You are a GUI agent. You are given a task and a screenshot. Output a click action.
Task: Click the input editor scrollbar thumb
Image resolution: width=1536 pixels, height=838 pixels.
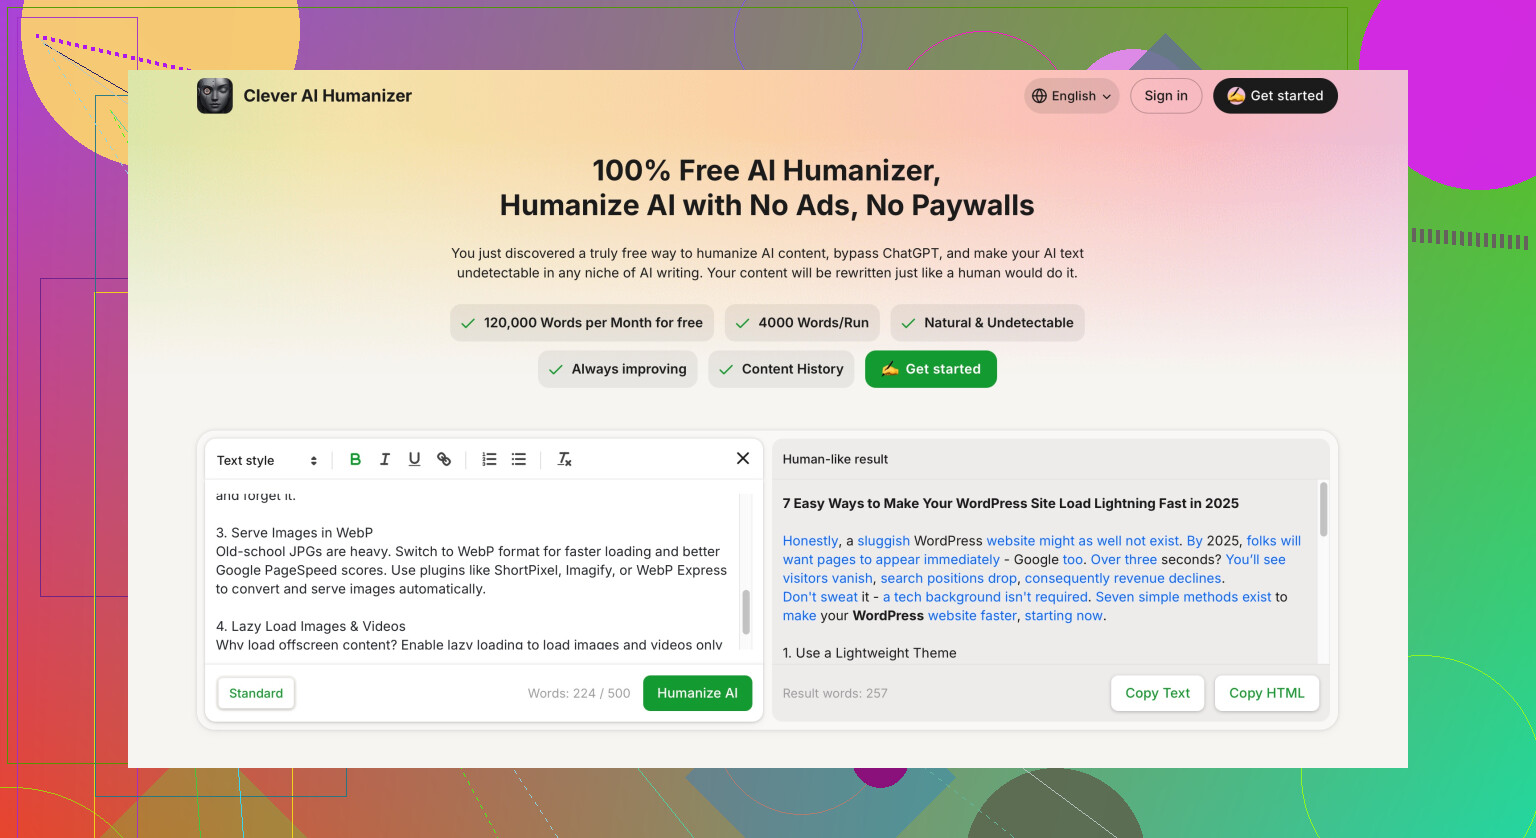pyautogui.click(x=746, y=612)
